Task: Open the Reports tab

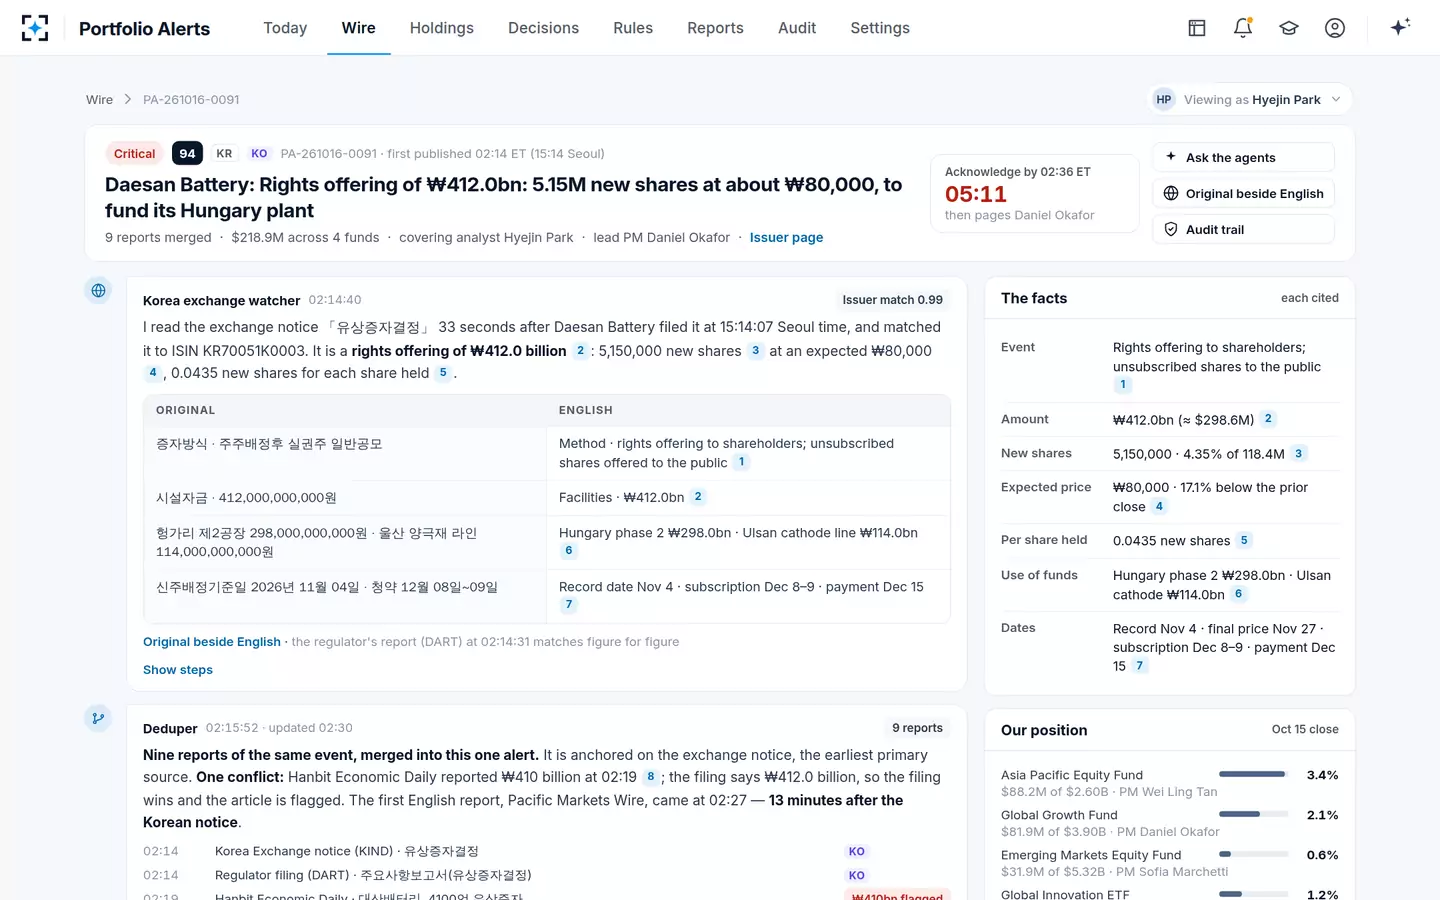Action: [715, 28]
